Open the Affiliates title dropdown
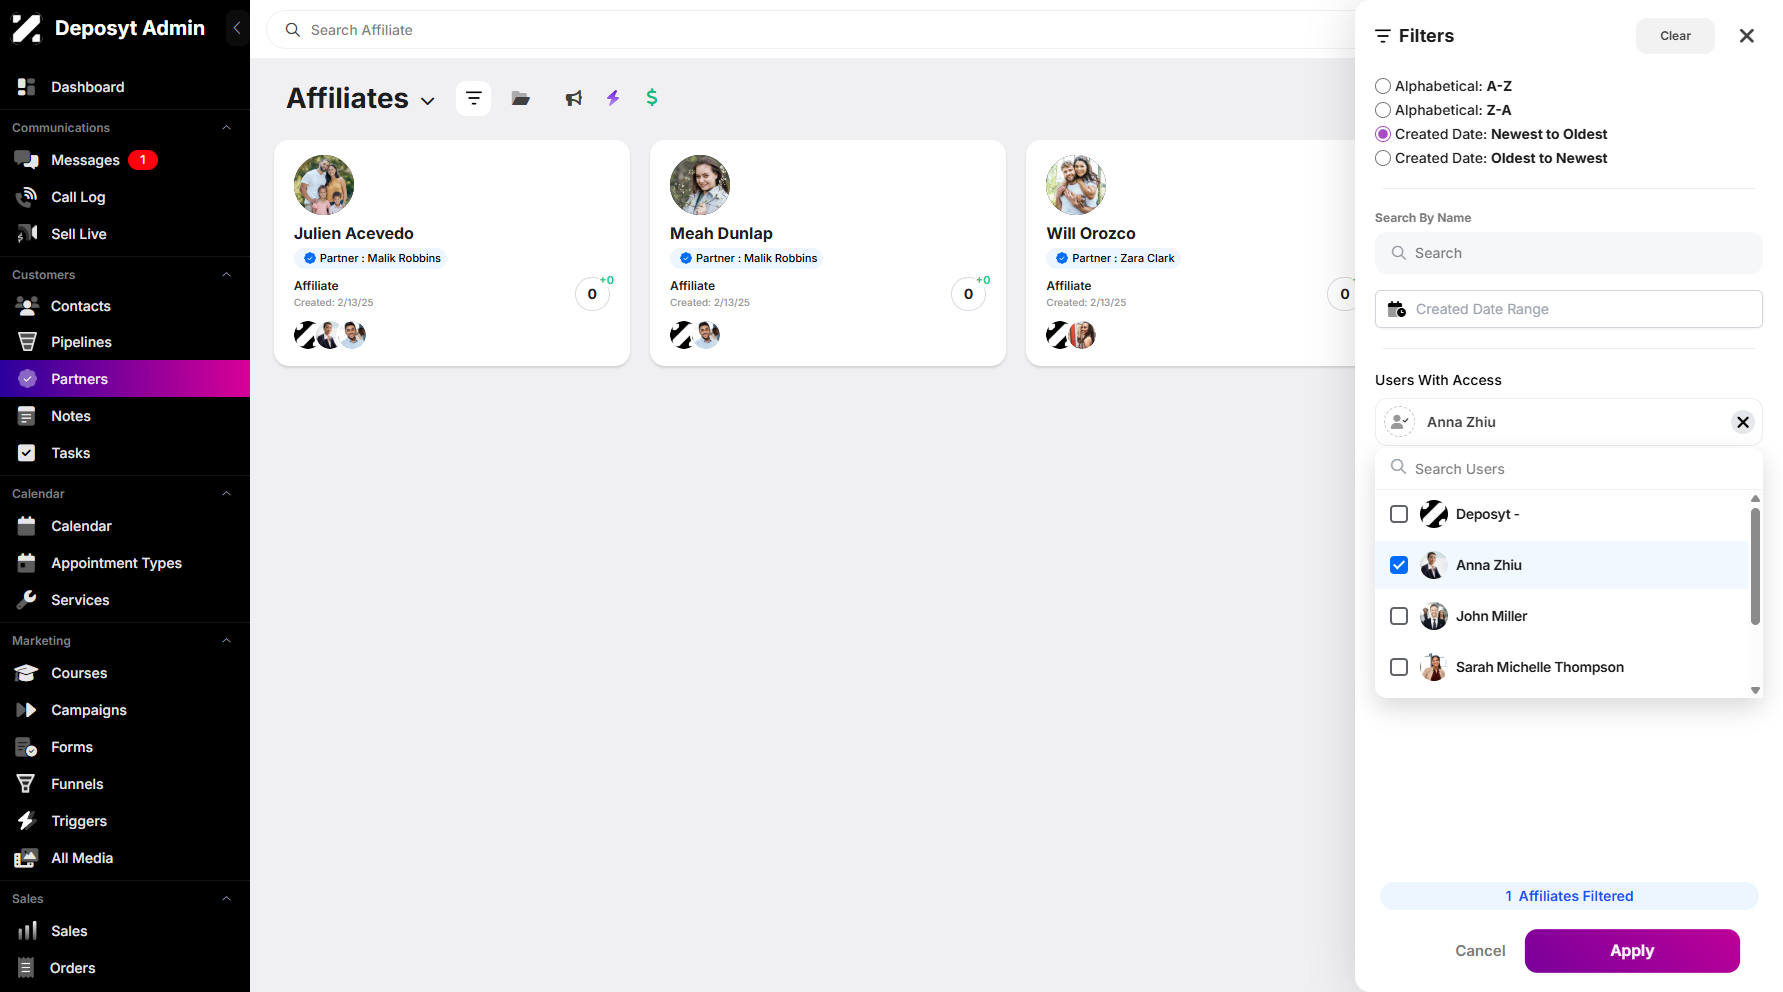Screen dimensions: 1783x992 tap(428, 101)
